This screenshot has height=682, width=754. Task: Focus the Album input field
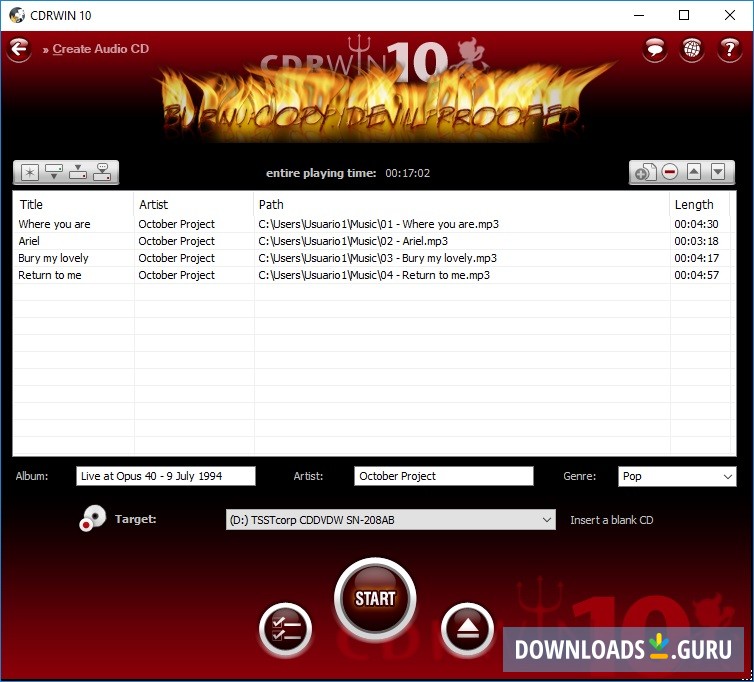166,476
